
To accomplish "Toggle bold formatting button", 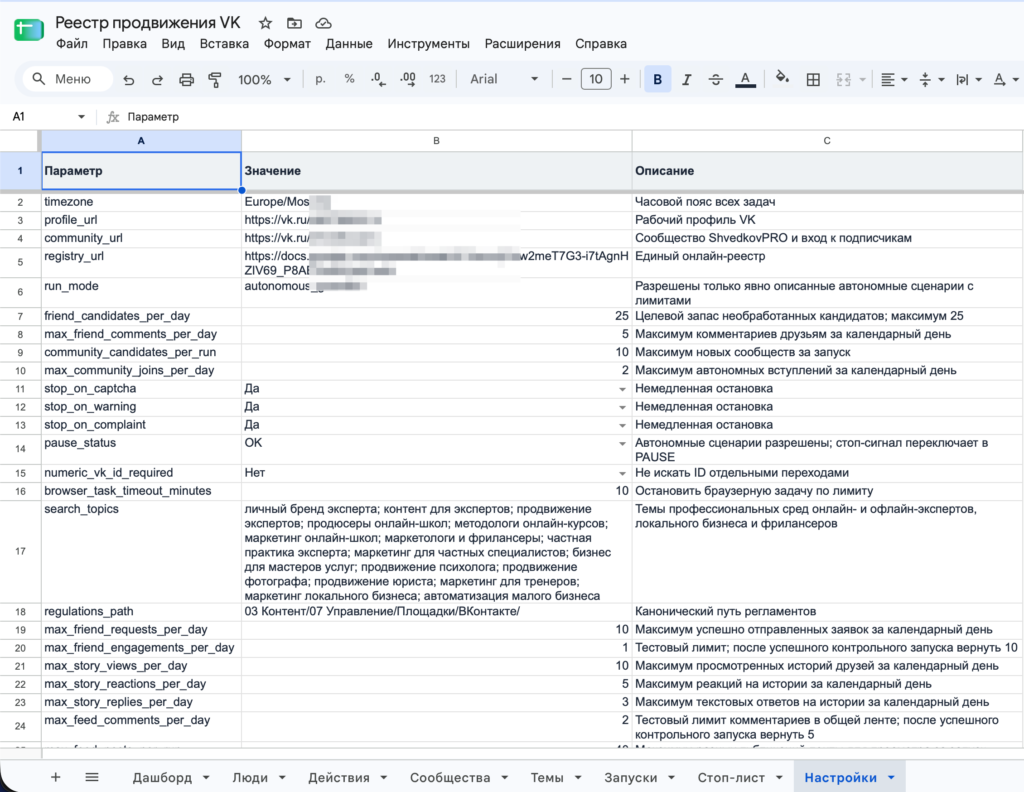I will point(658,80).
